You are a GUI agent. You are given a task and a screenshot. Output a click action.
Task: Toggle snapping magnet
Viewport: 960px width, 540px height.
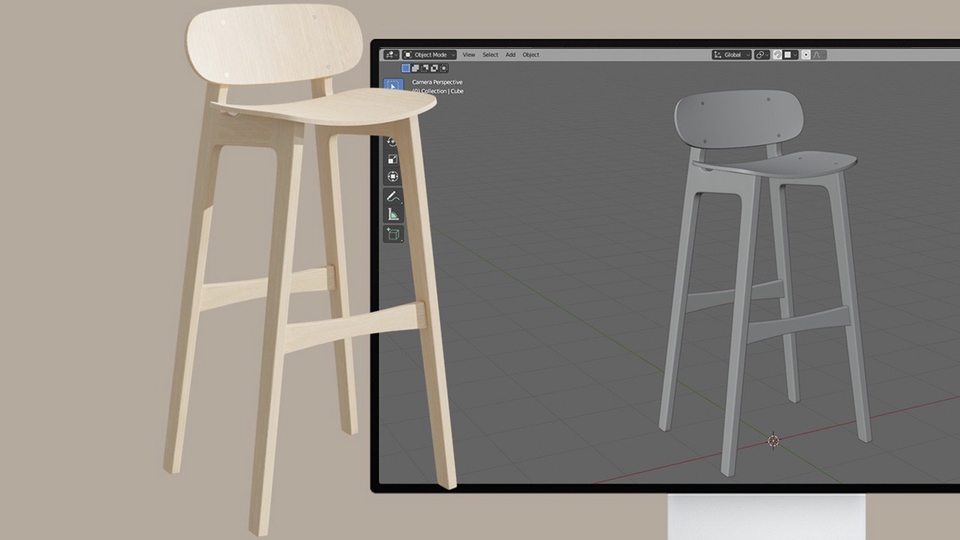[x=777, y=54]
